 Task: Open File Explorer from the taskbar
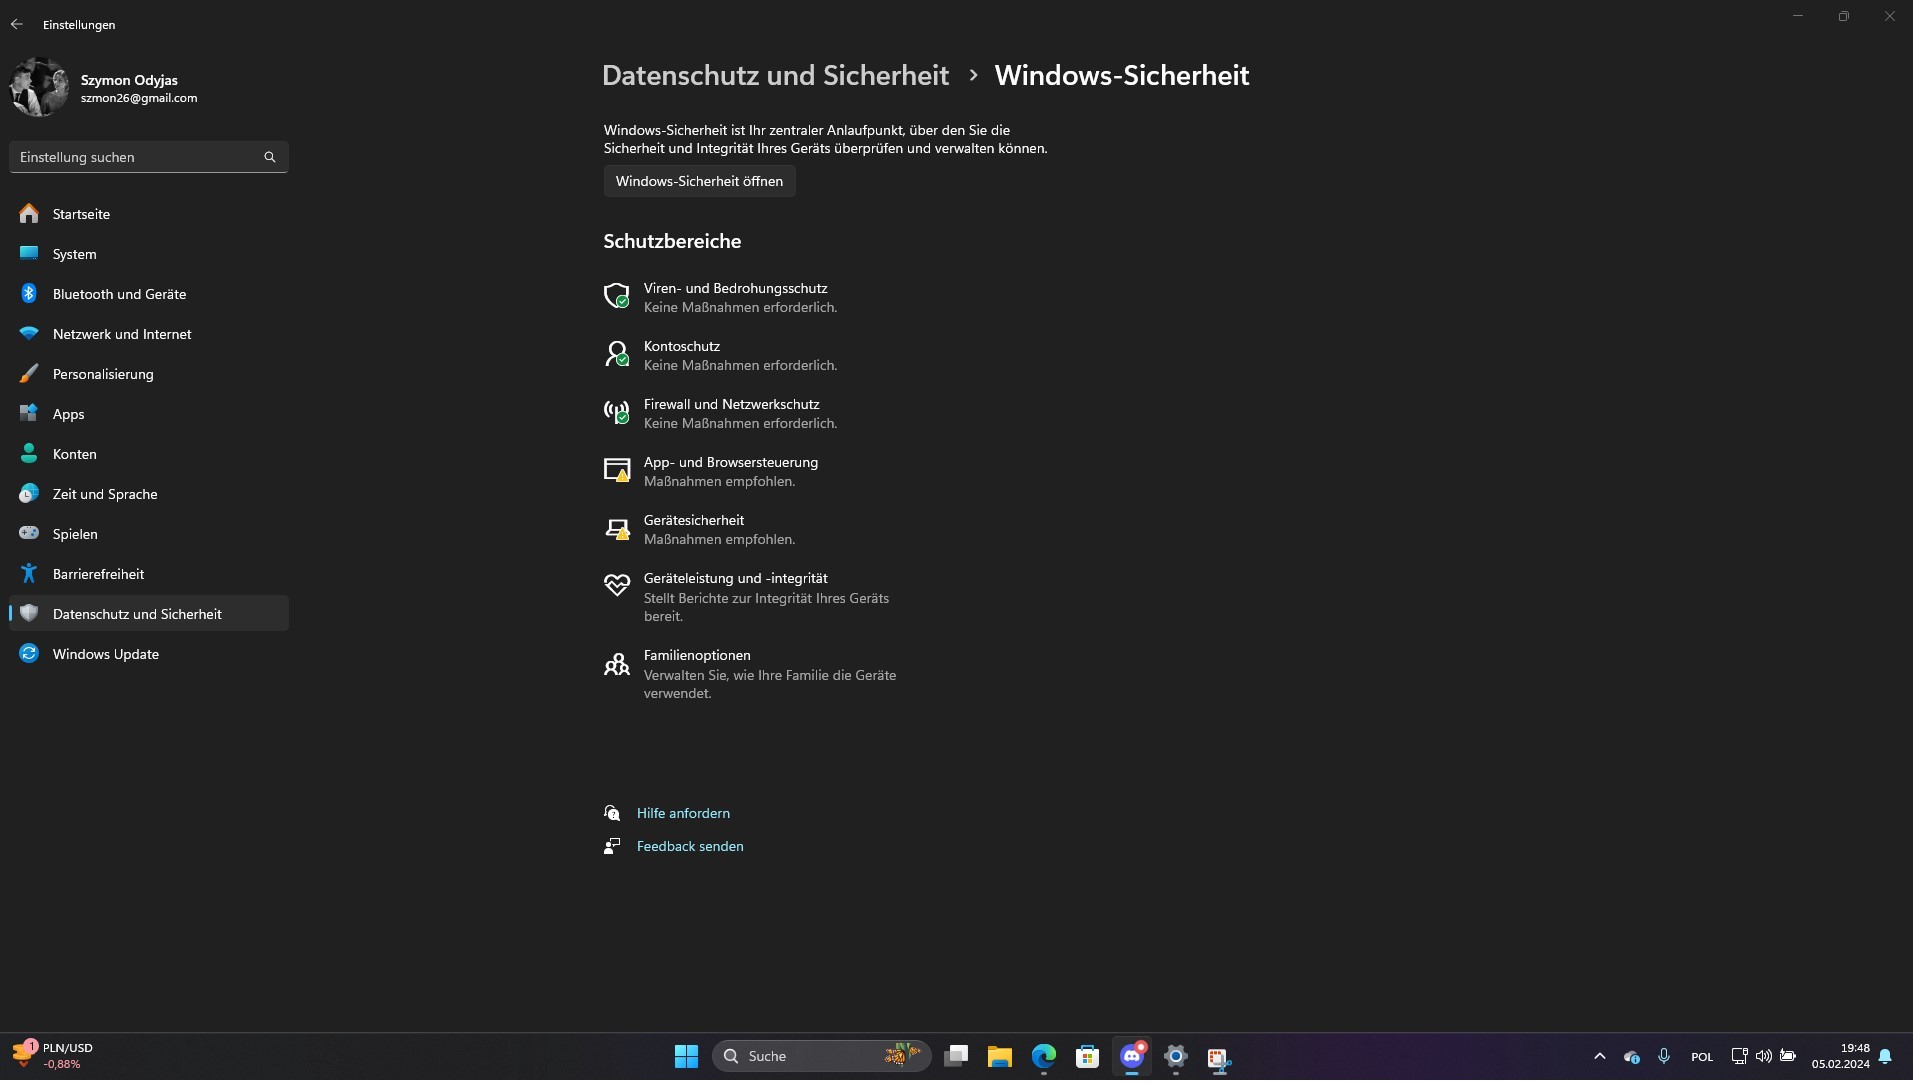[x=999, y=1056]
